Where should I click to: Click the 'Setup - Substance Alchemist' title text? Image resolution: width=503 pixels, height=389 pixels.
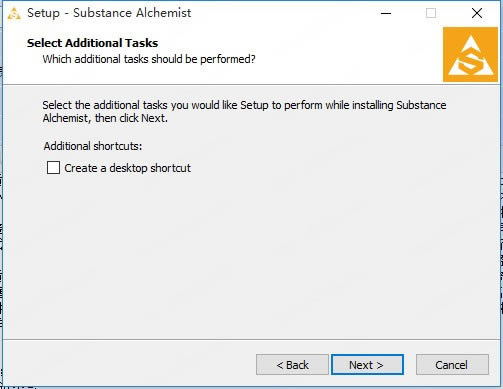click(109, 13)
